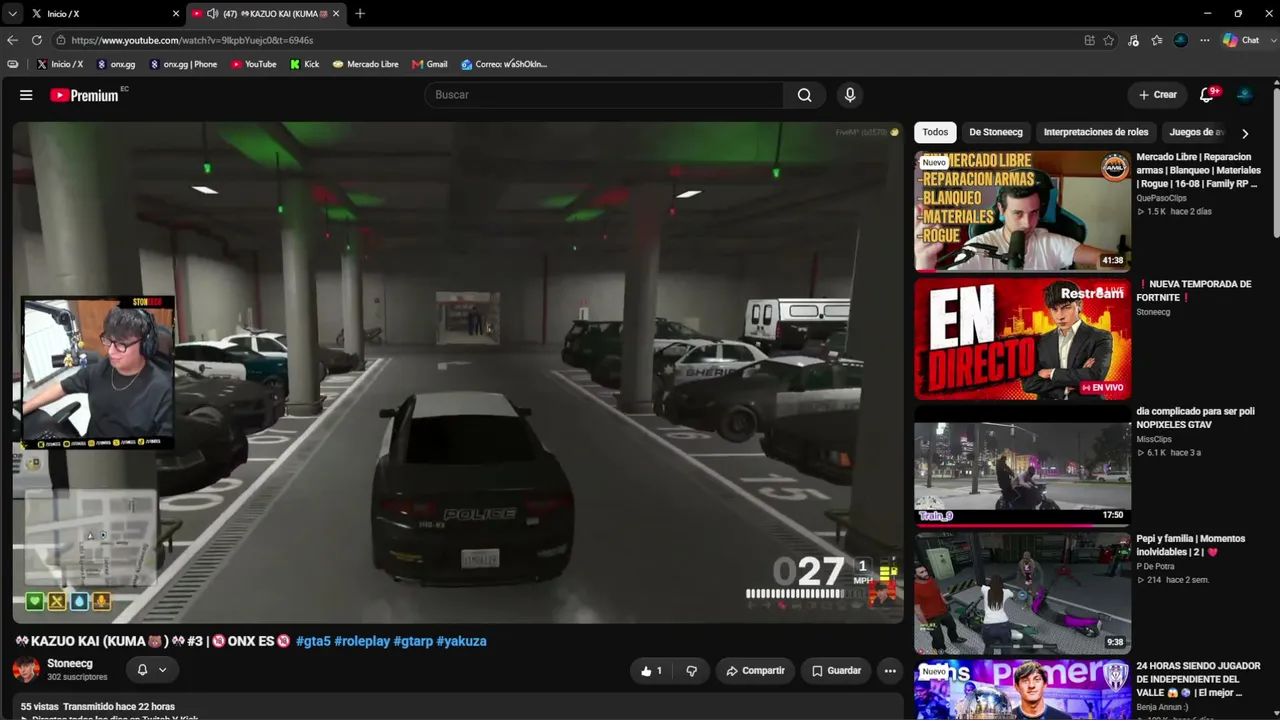Save the video with Guardar
1280x720 pixels.
pyautogui.click(x=836, y=671)
